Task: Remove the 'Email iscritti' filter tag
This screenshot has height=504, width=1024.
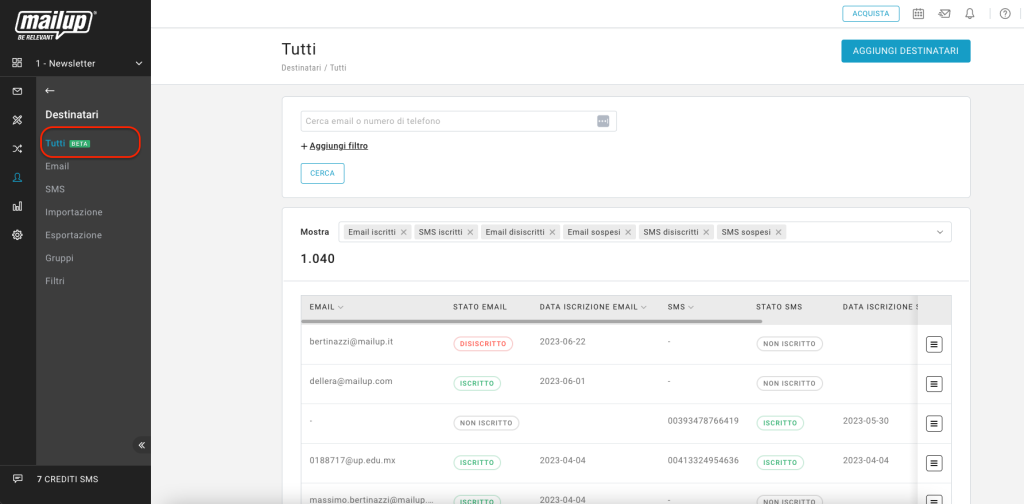Action: 404,232
